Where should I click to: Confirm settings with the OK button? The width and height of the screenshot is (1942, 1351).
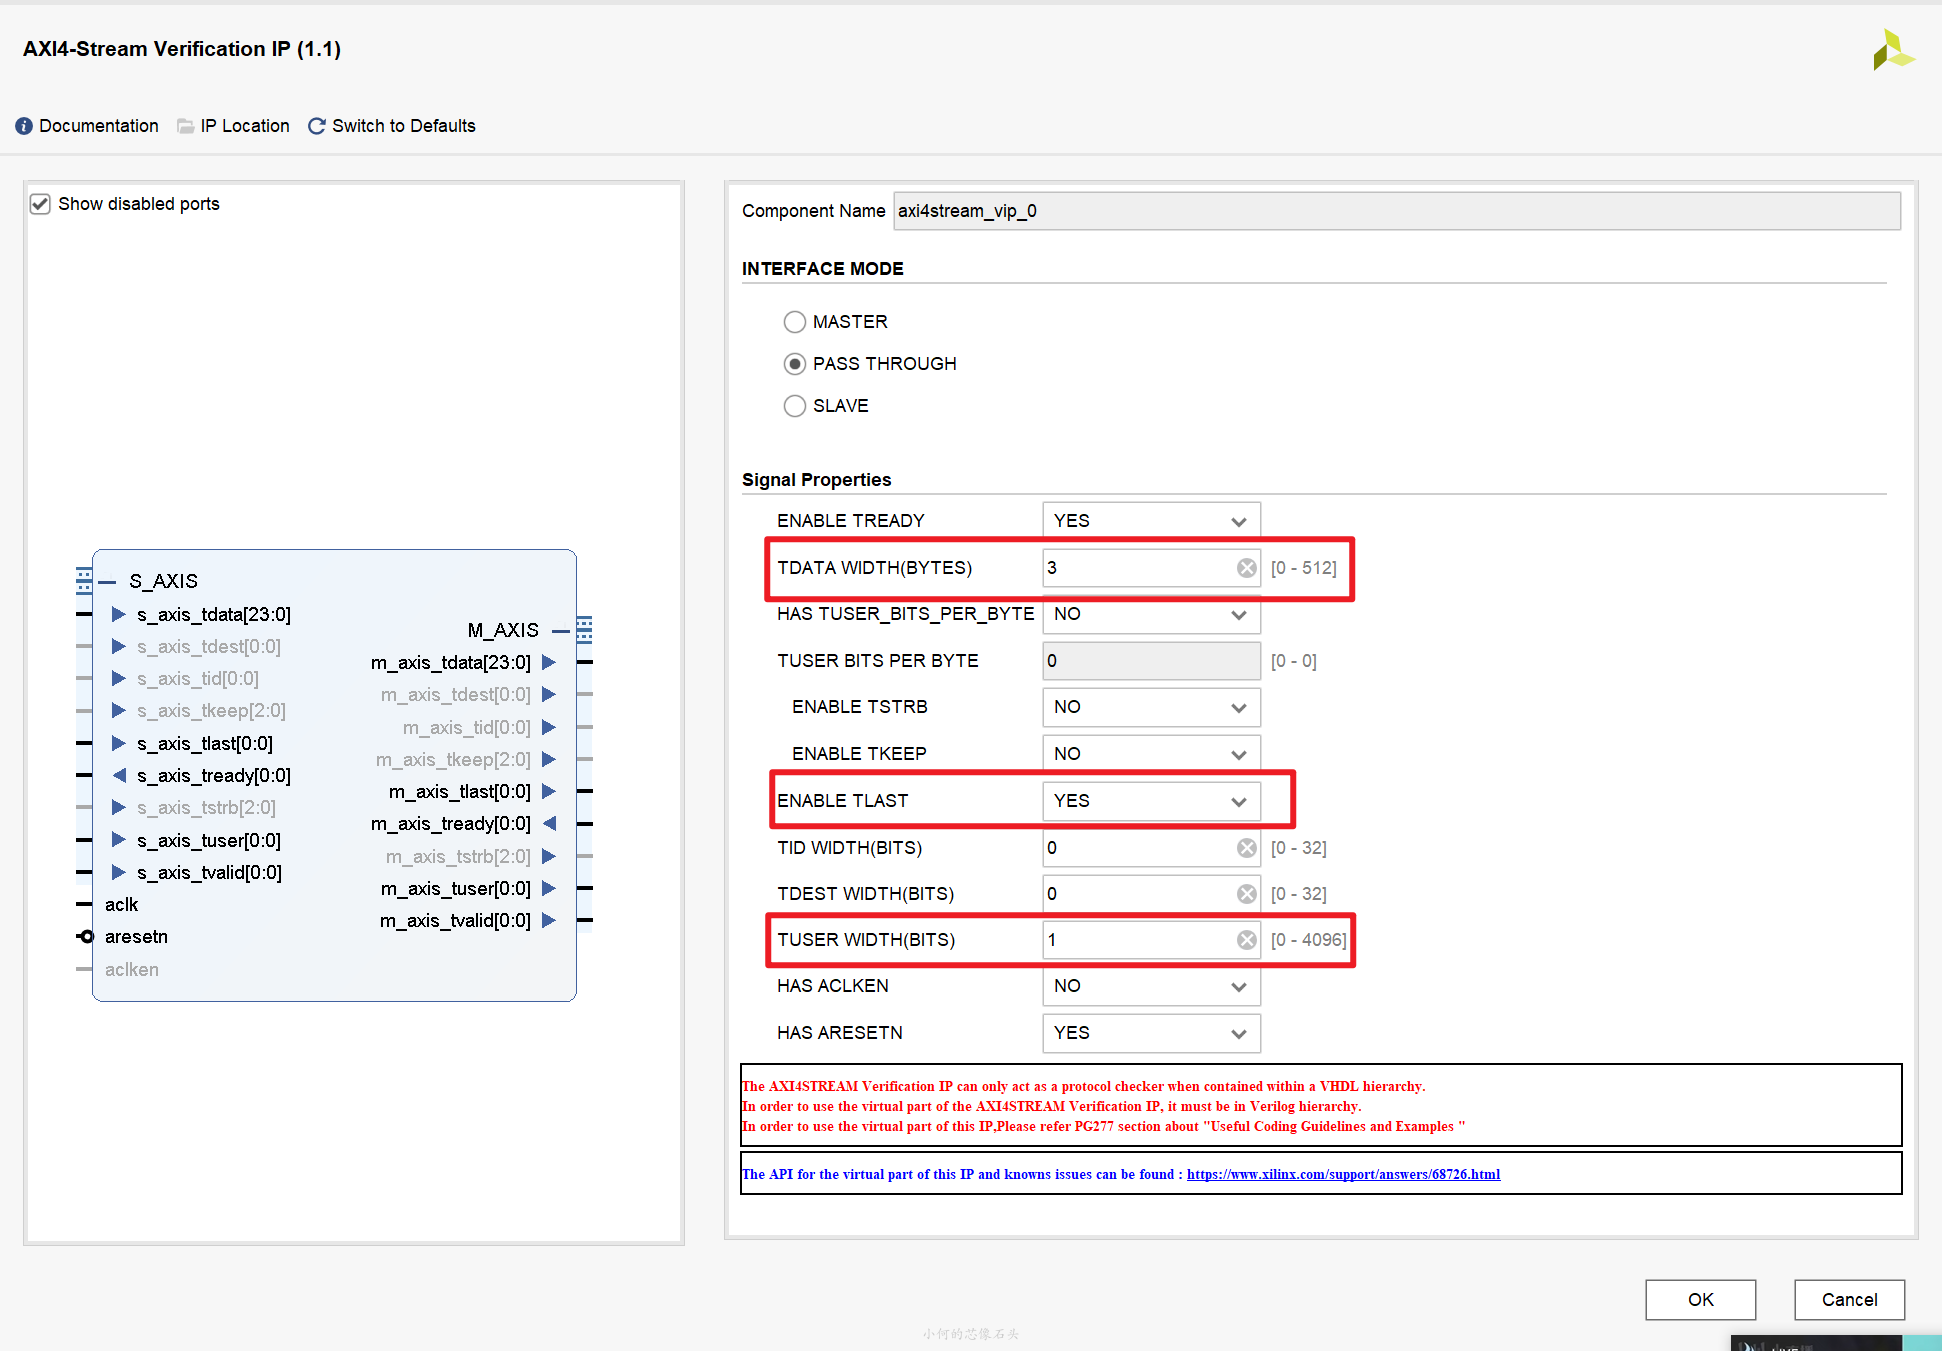click(1700, 1299)
